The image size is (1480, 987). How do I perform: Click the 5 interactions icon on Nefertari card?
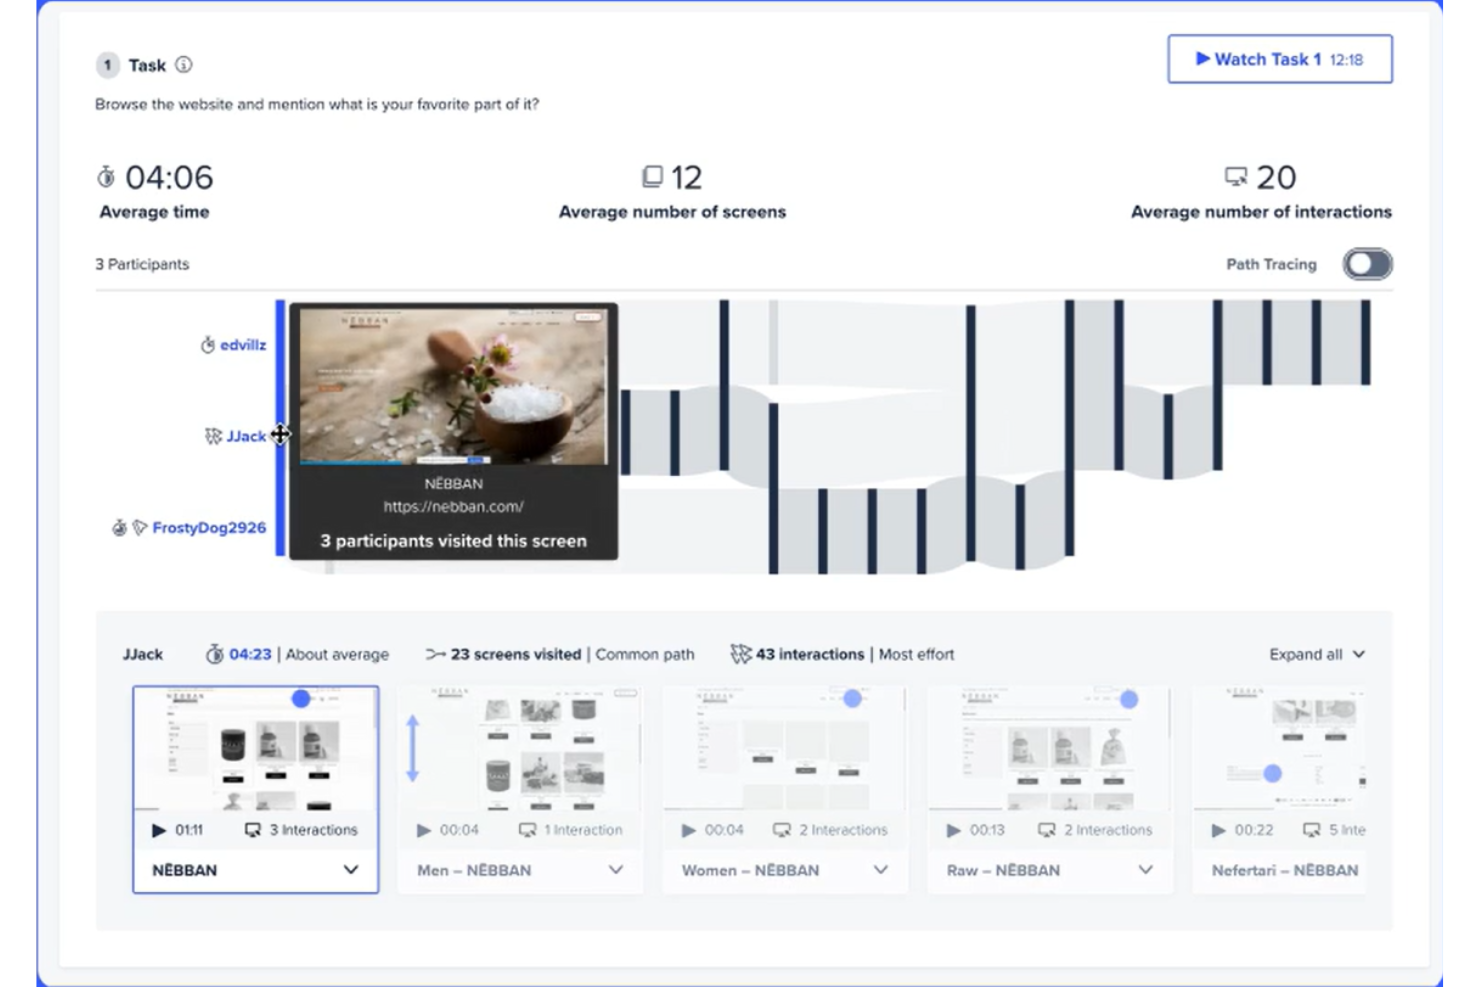pos(1312,830)
